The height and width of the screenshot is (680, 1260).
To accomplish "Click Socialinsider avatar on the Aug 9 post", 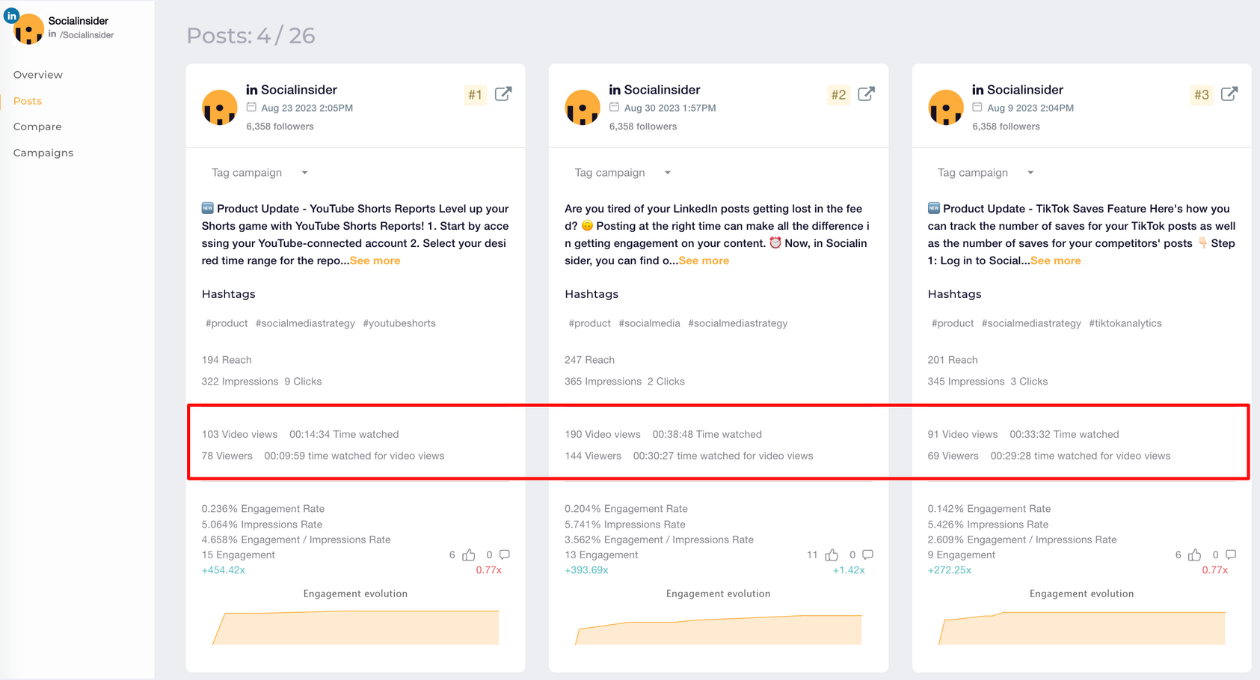I will (x=946, y=107).
